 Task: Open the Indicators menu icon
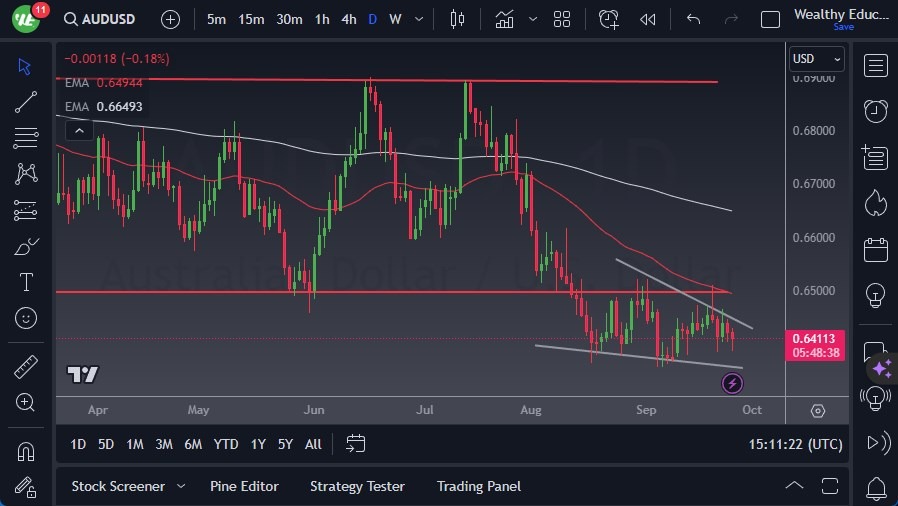point(504,19)
